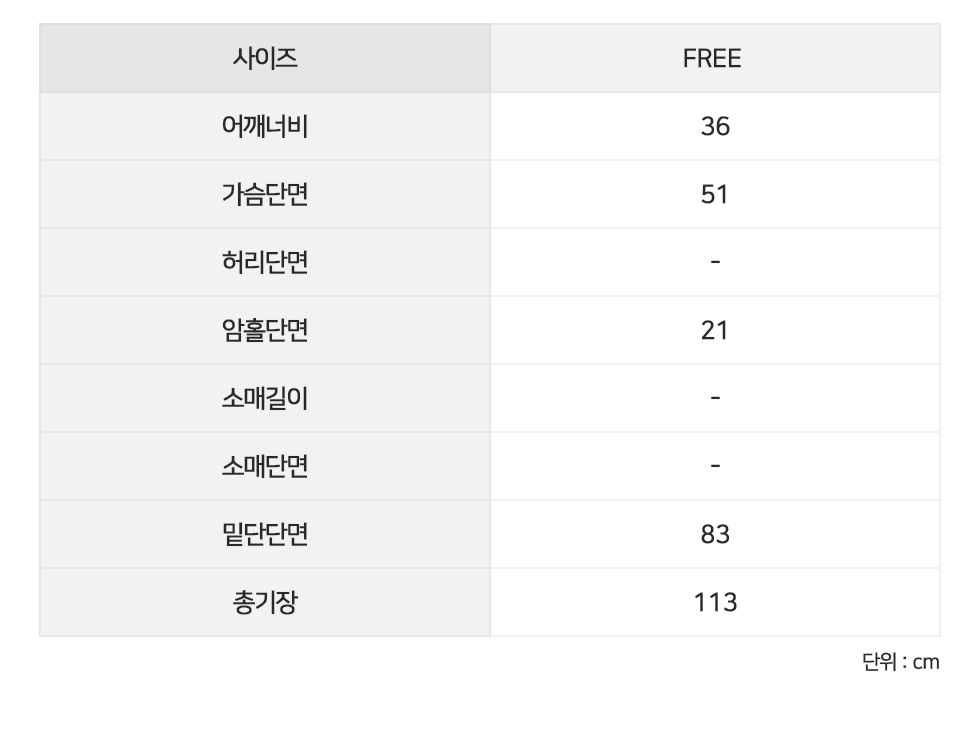Select the FREE size column header

tap(715, 58)
